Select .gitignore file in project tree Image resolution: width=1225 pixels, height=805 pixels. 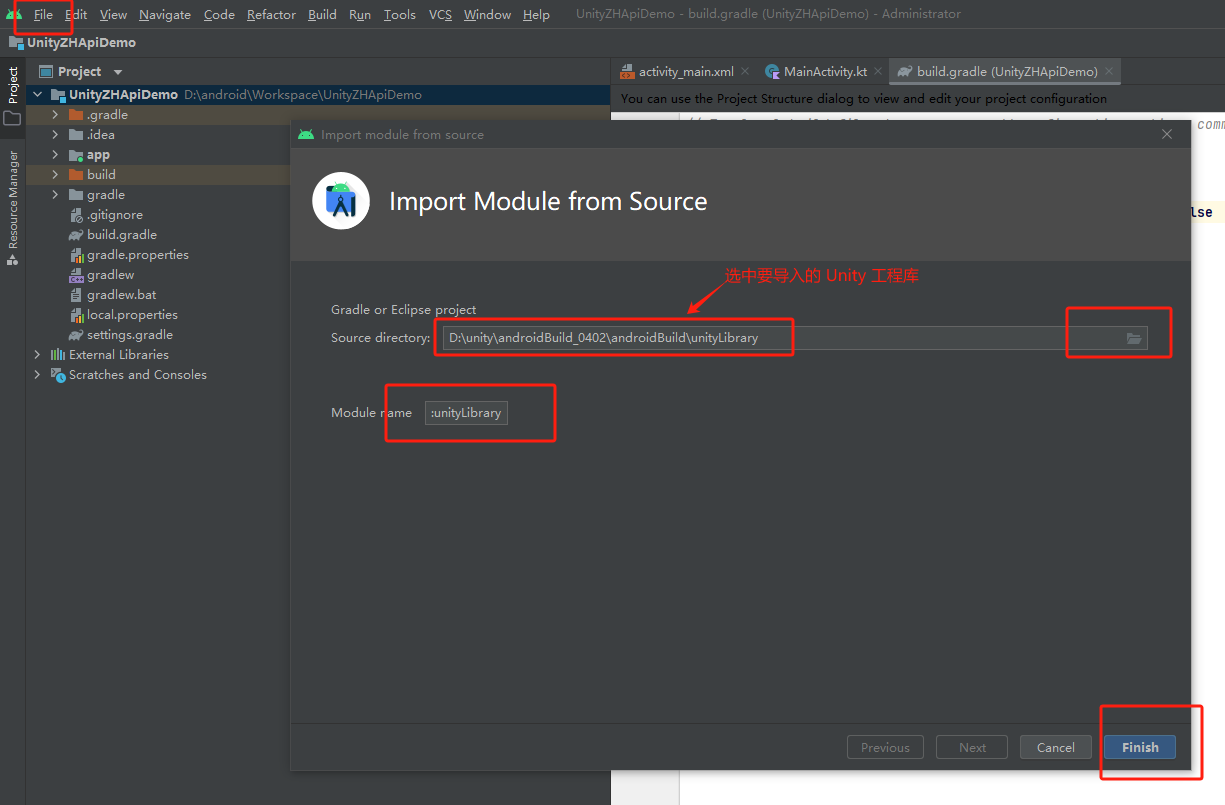(114, 215)
